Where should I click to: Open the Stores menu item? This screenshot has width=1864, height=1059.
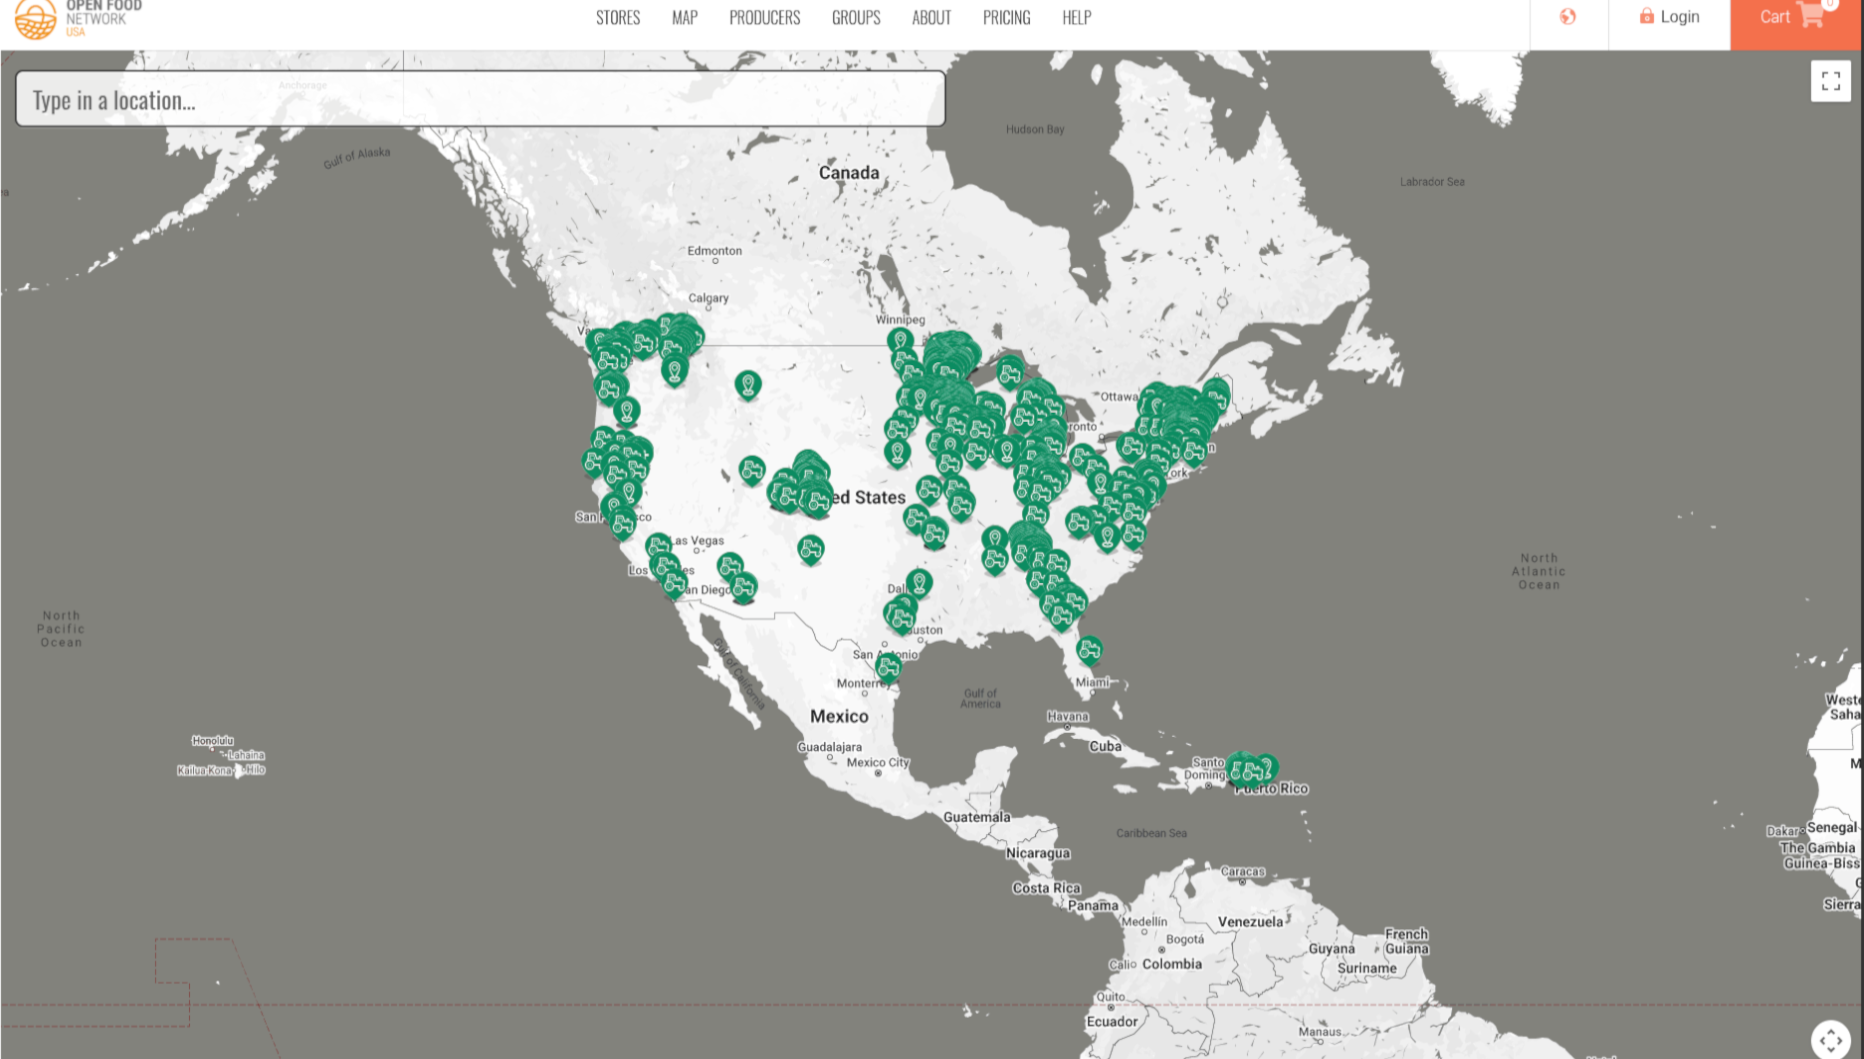pyautogui.click(x=617, y=18)
